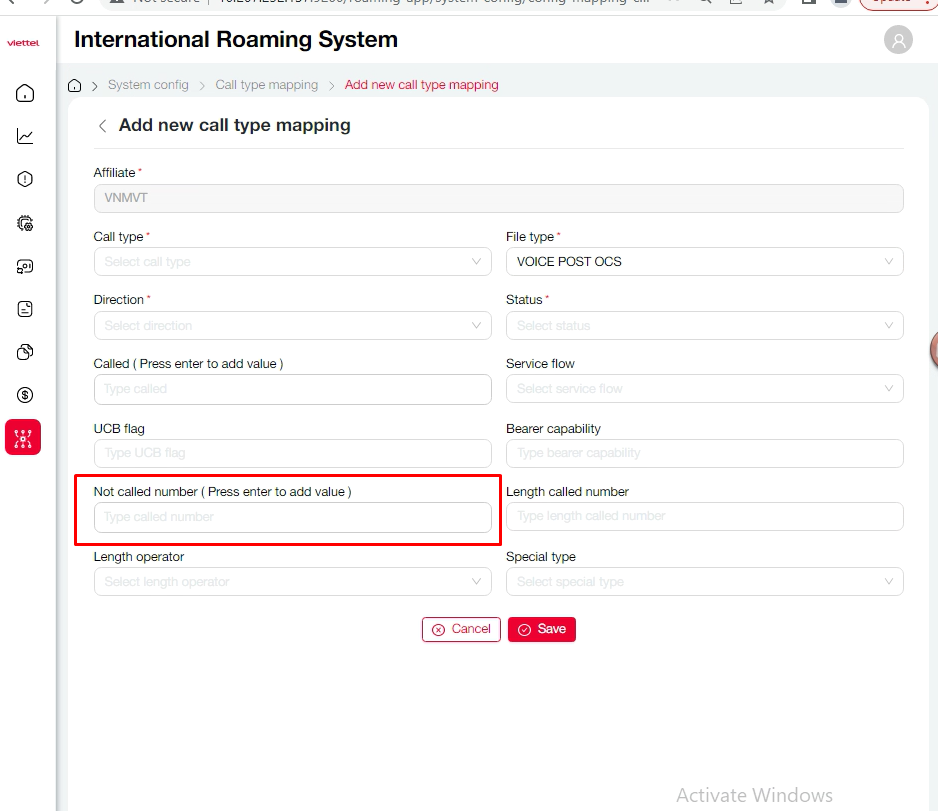Screen dimensions: 938x811
Task: Open the Call type dropdown
Action: (292, 262)
